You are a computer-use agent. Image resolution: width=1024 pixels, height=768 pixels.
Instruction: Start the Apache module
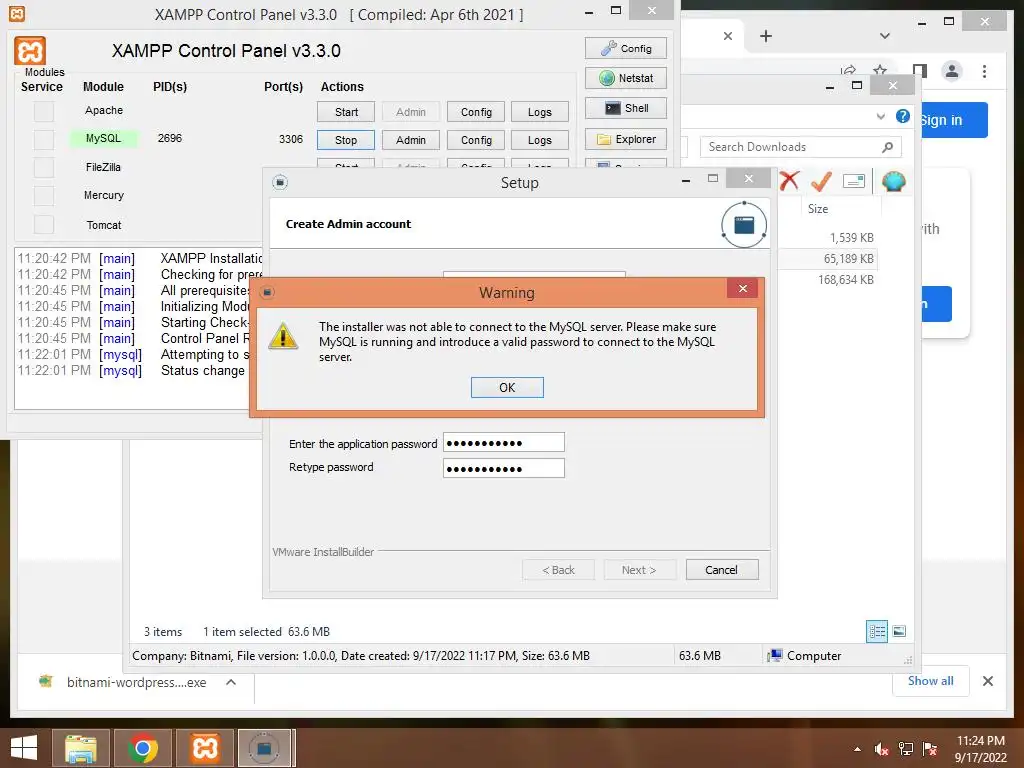[x=346, y=112]
